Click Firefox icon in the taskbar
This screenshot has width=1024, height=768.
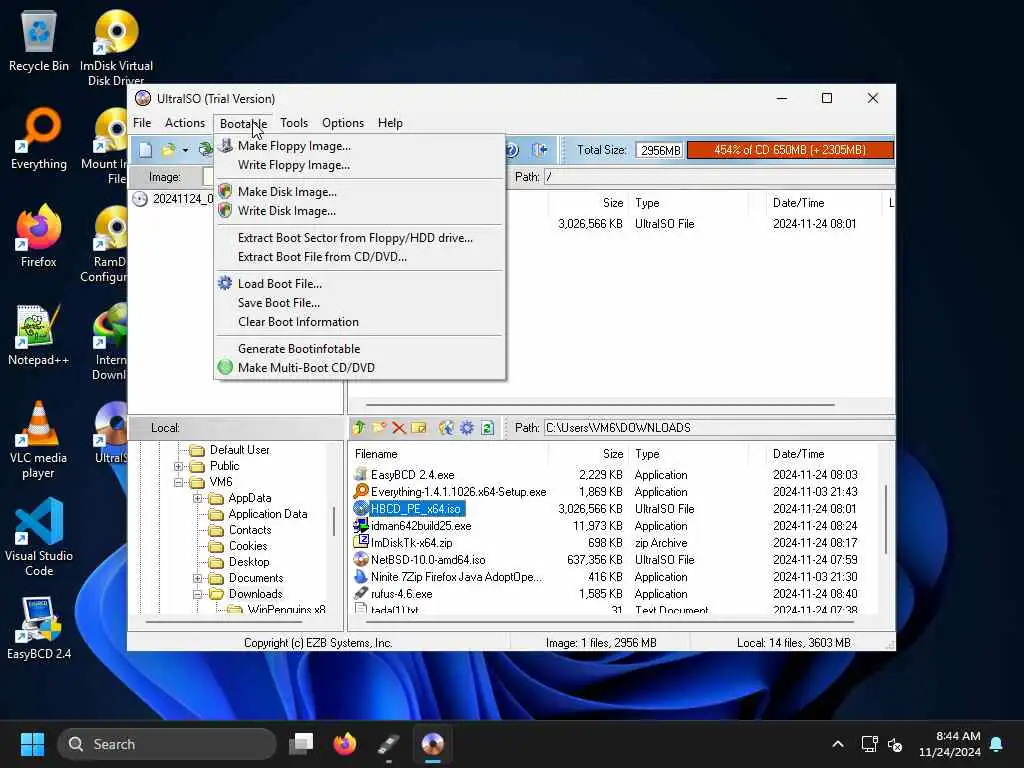[344, 744]
